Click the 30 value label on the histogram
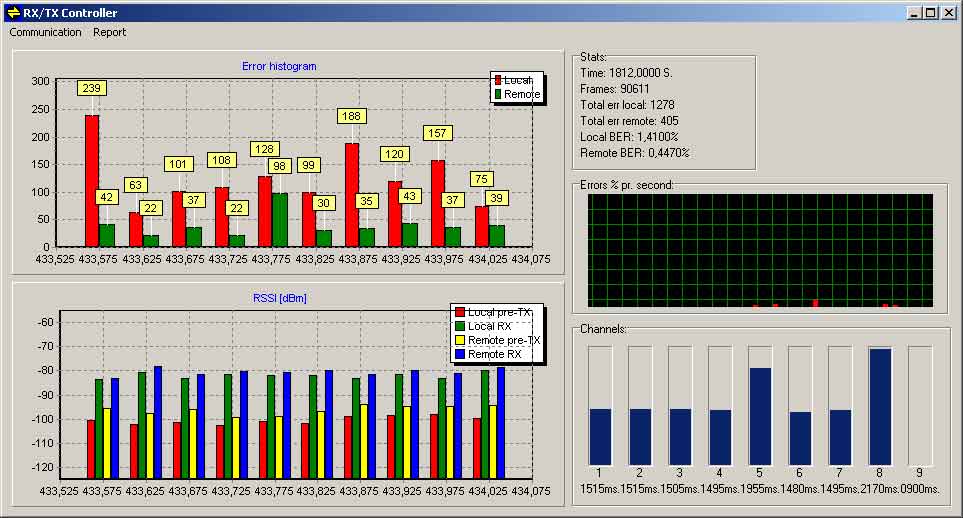The width and height of the screenshot is (963, 518). coord(324,203)
